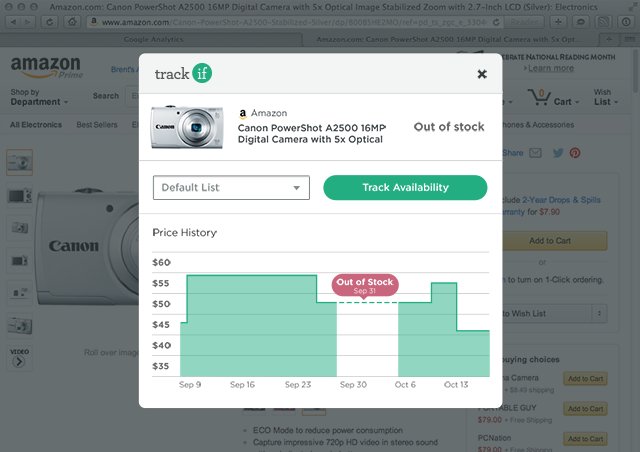The height and width of the screenshot is (452, 640).
Task: Select the sixth product thumbnail
Action: [x=19, y=325]
